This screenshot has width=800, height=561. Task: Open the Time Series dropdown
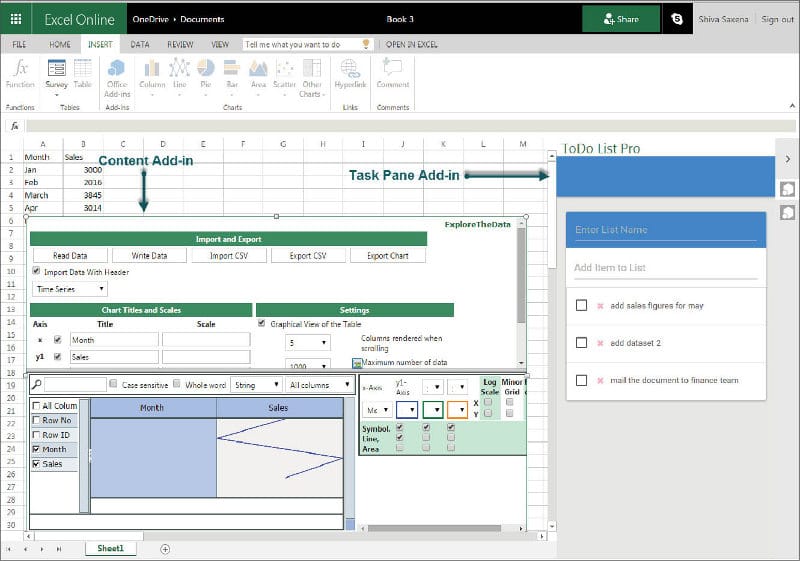(70, 289)
